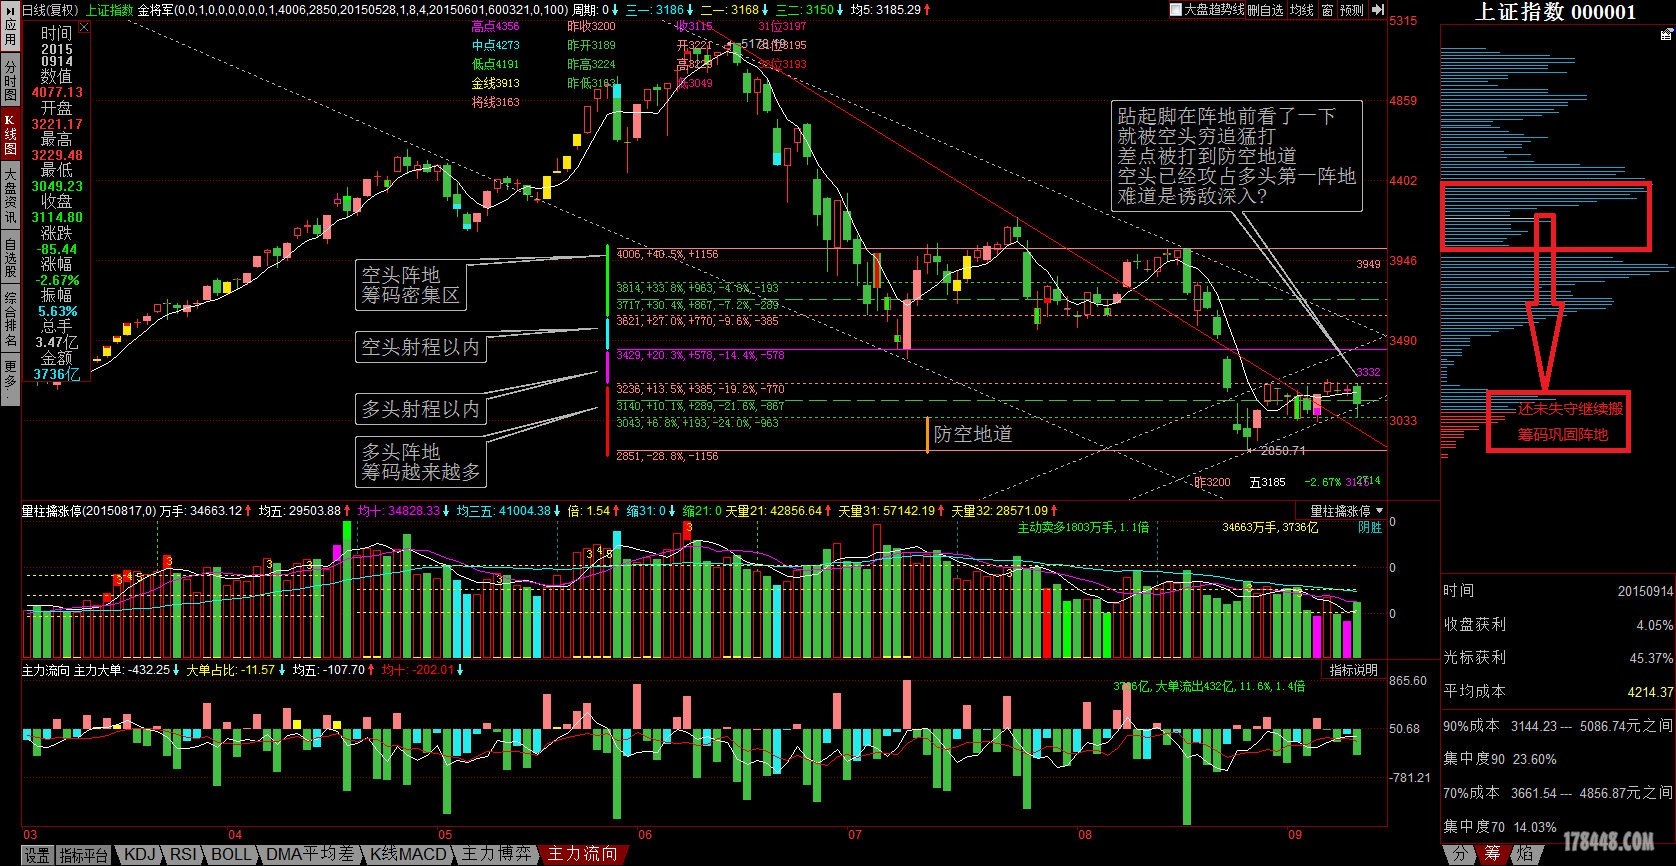Click the 光标获利 value 45.37%
This screenshot has height=866, width=1676.
pyautogui.click(x=1651, y=659)
